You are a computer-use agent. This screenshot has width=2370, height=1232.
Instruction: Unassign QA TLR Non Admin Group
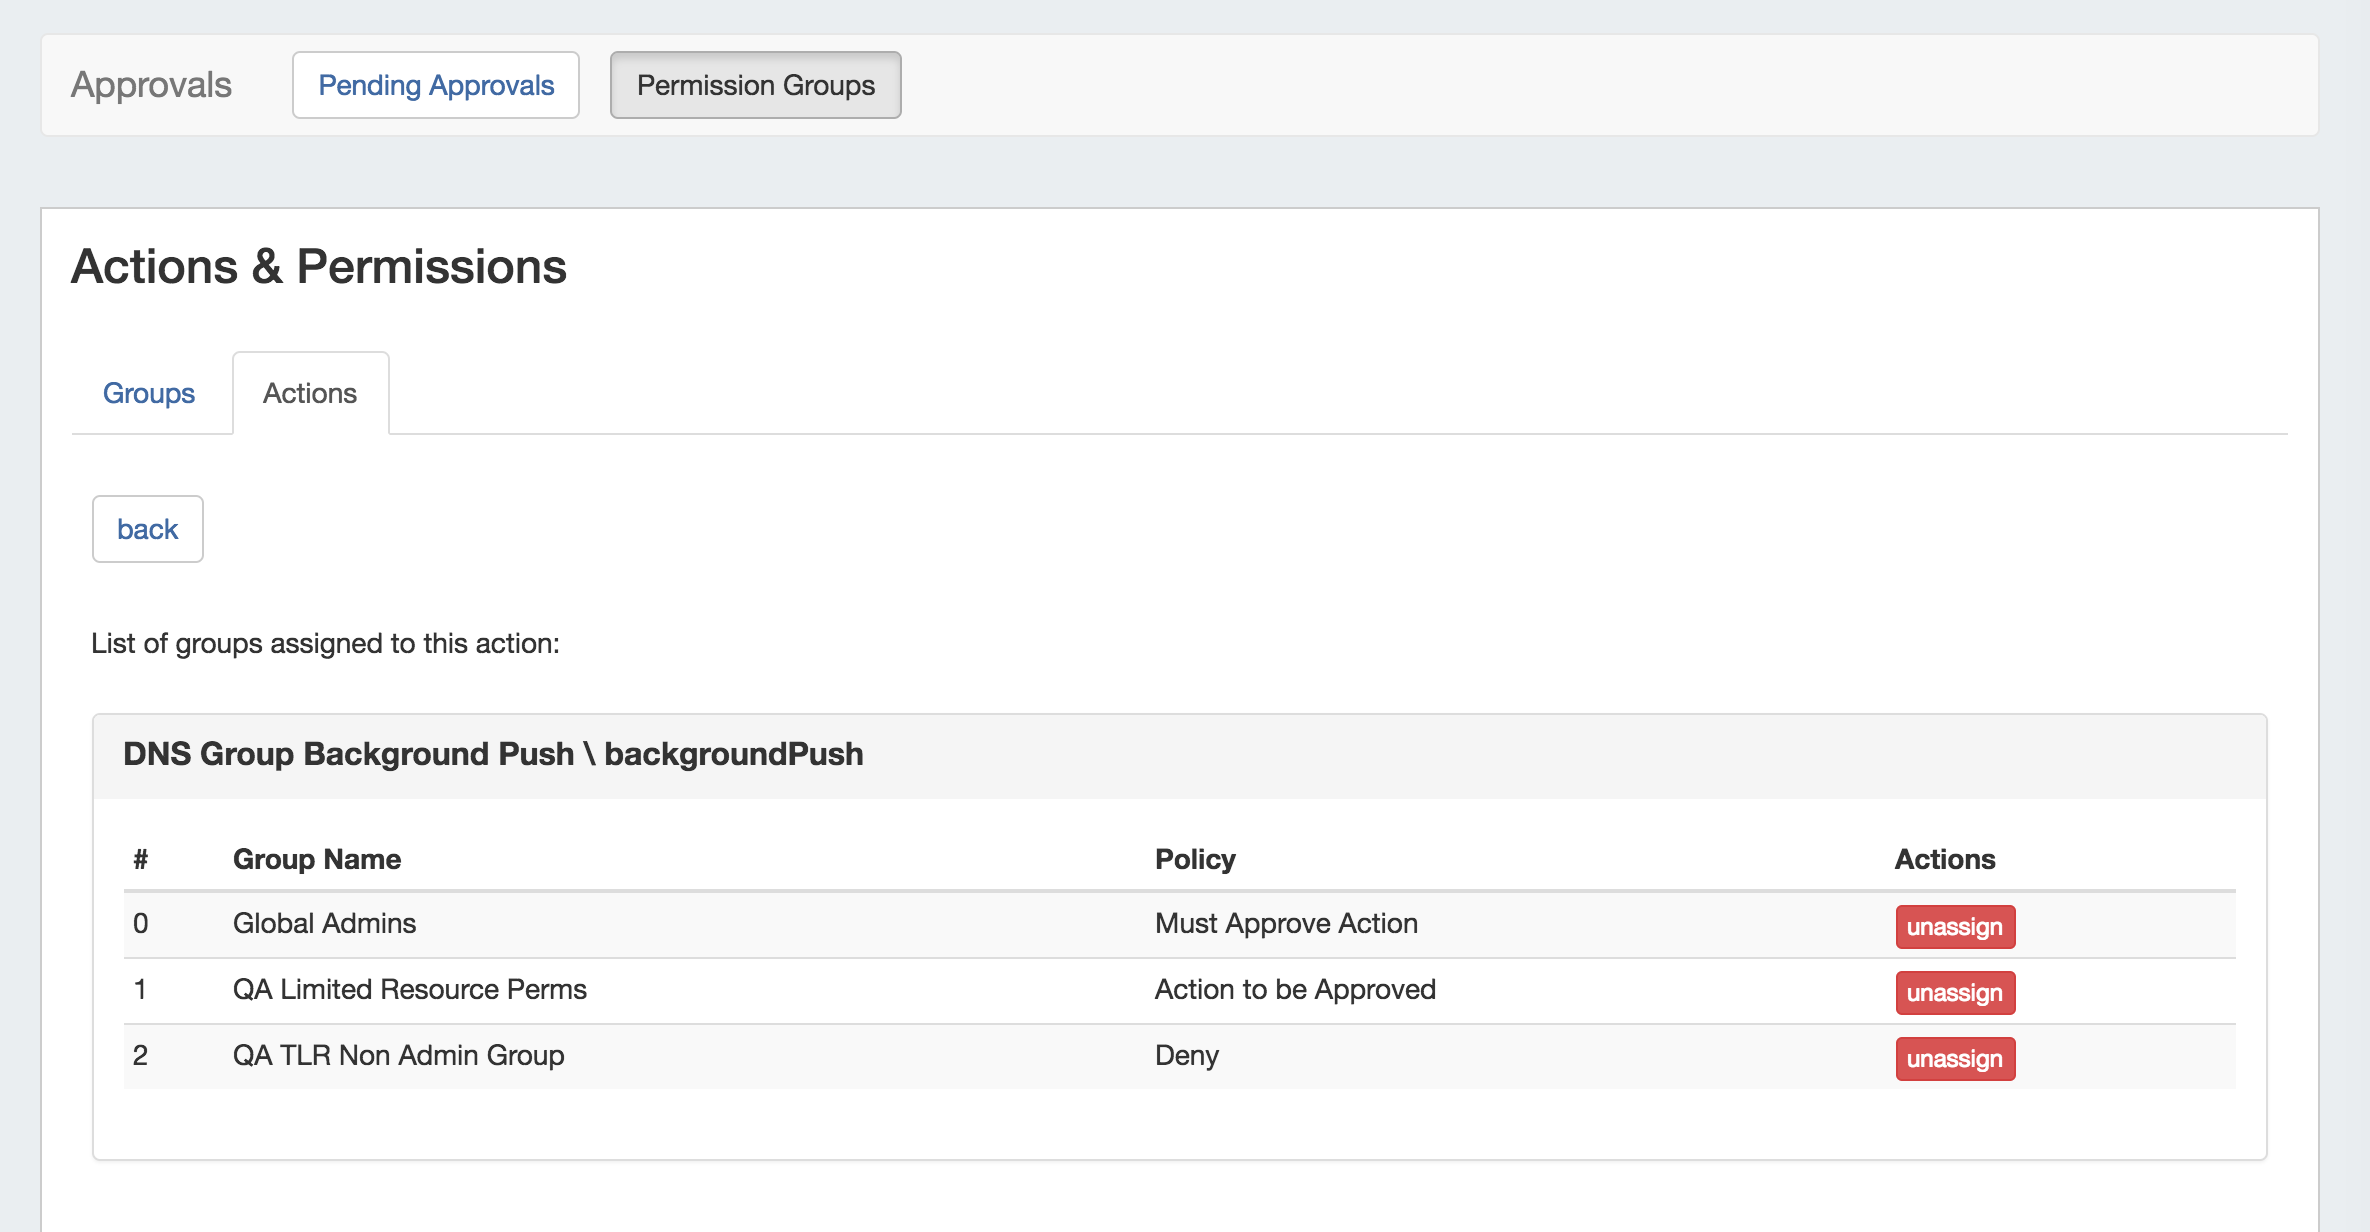coord(1954,1059)
